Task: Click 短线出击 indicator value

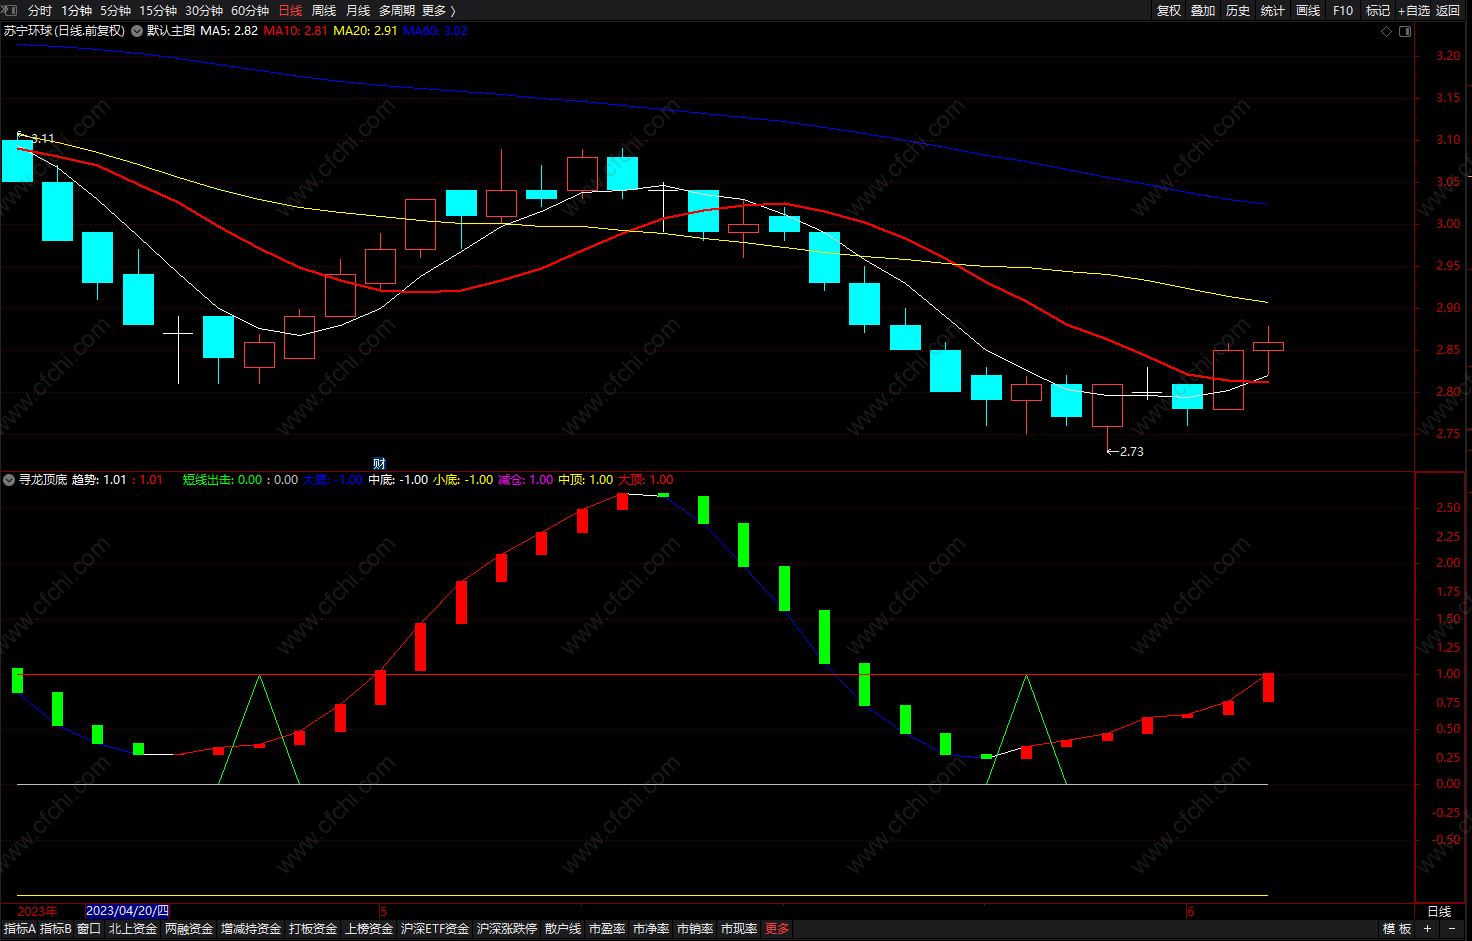Action: point(222,480)
